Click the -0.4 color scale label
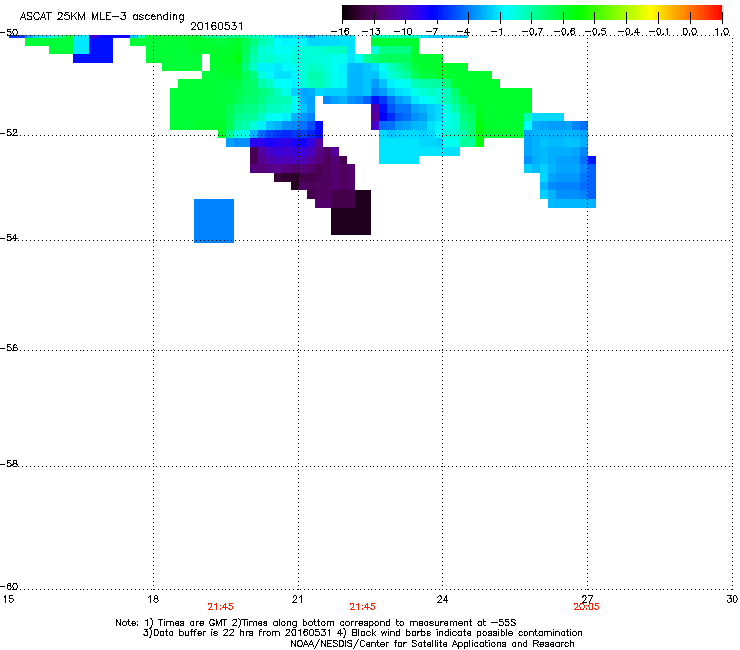The height and width of the screenshot is (650, 740). pyautogui.click(x=629, y=32)
